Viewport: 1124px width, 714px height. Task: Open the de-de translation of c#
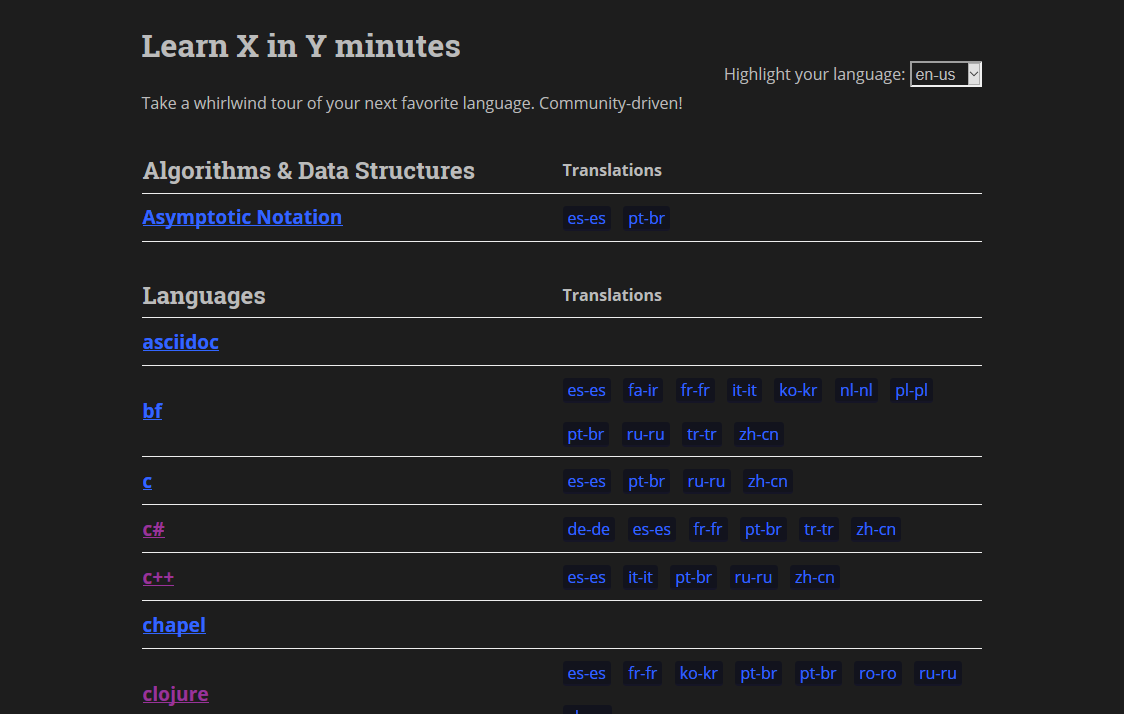click(x=588, y=529)
